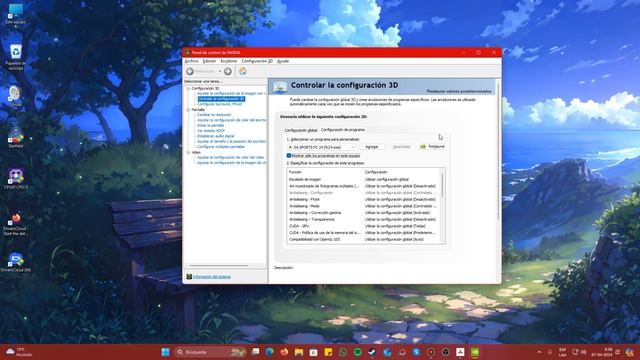
Task: Open the Papelera de reciclaje desktop icon
Action: (16, 57)
